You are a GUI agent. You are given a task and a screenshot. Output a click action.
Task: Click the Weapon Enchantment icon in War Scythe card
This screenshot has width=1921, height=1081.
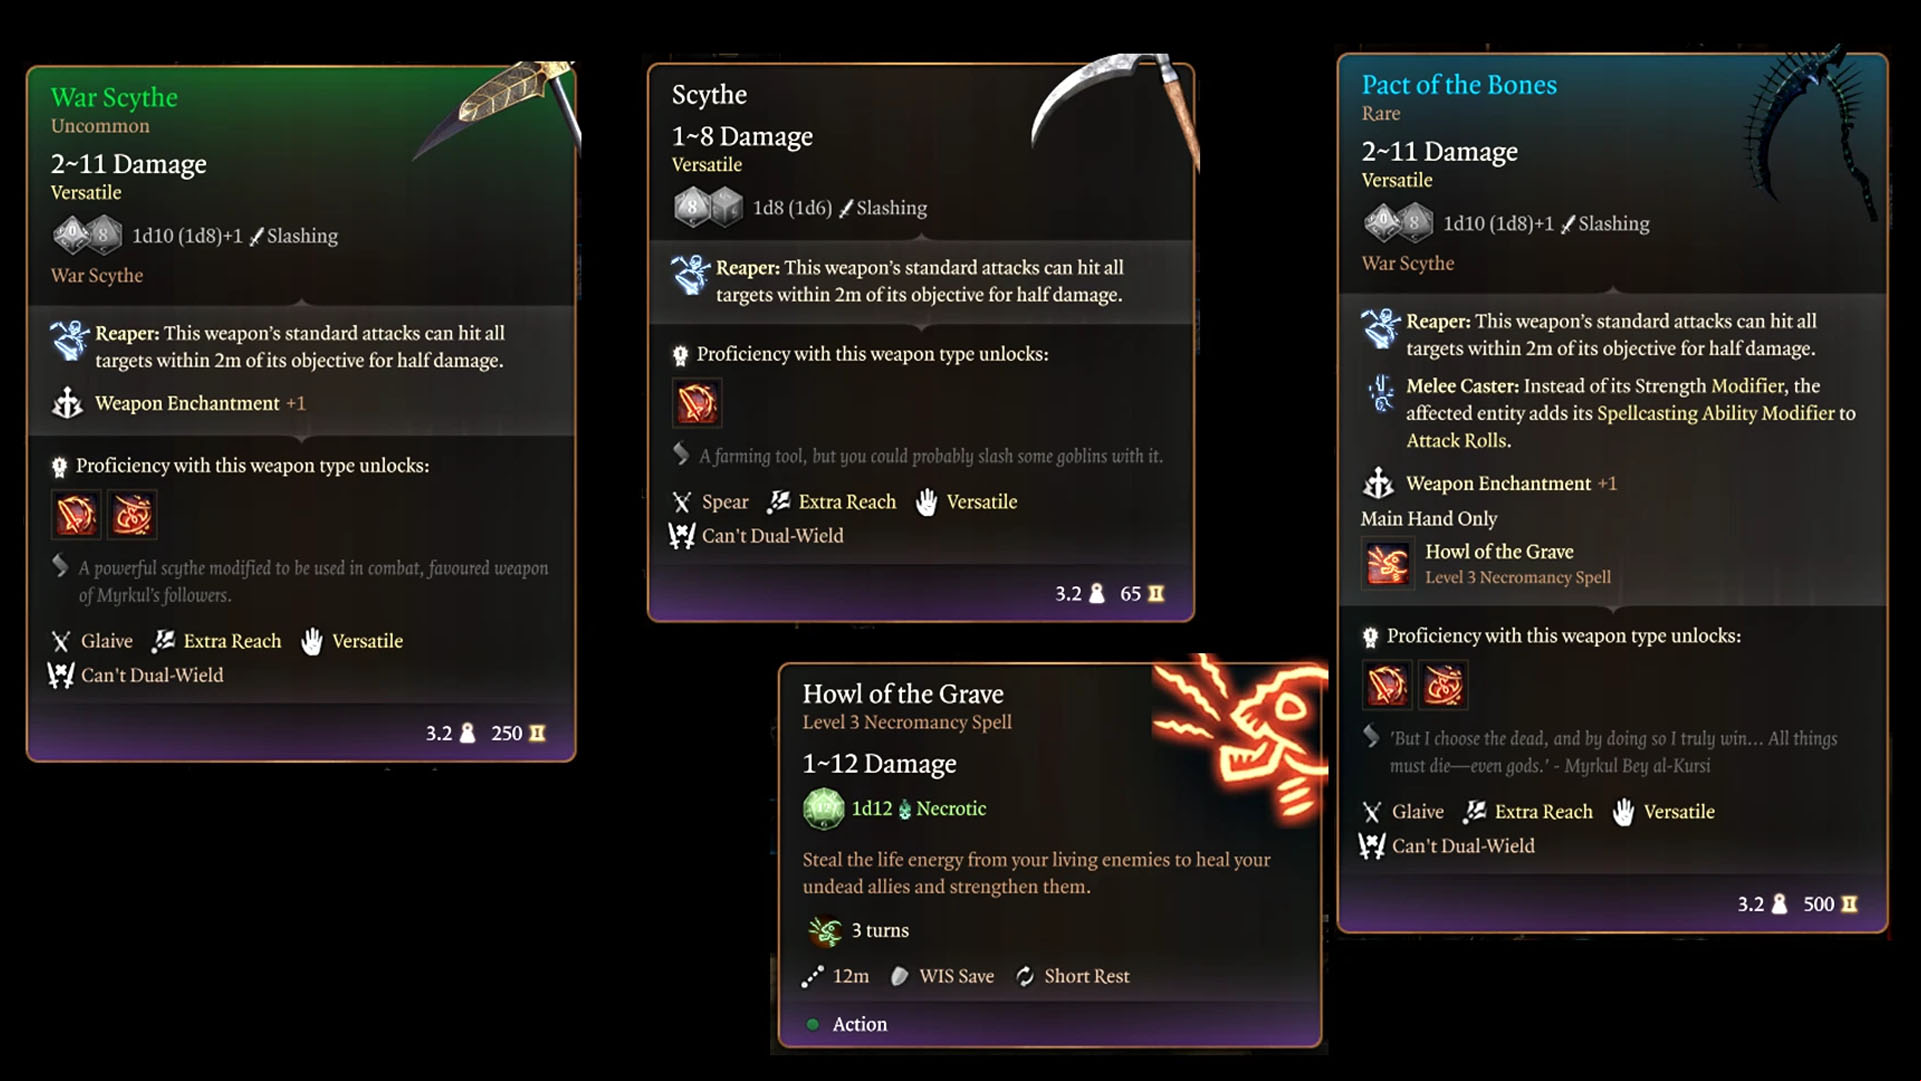[x=67, y=403]
